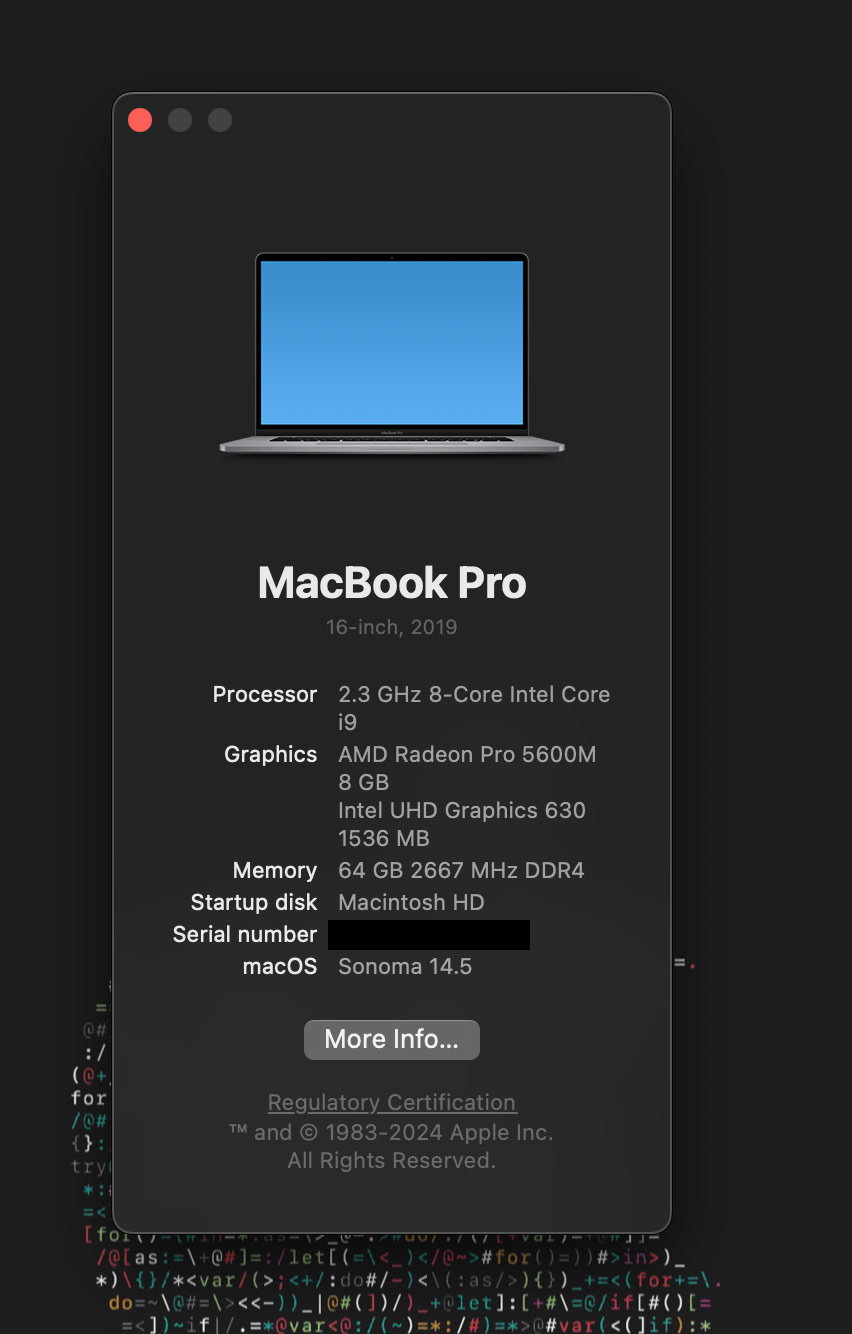The image size is (852, 1334).
Task: Click the Serial number label
Action: (x=245, y=934)
